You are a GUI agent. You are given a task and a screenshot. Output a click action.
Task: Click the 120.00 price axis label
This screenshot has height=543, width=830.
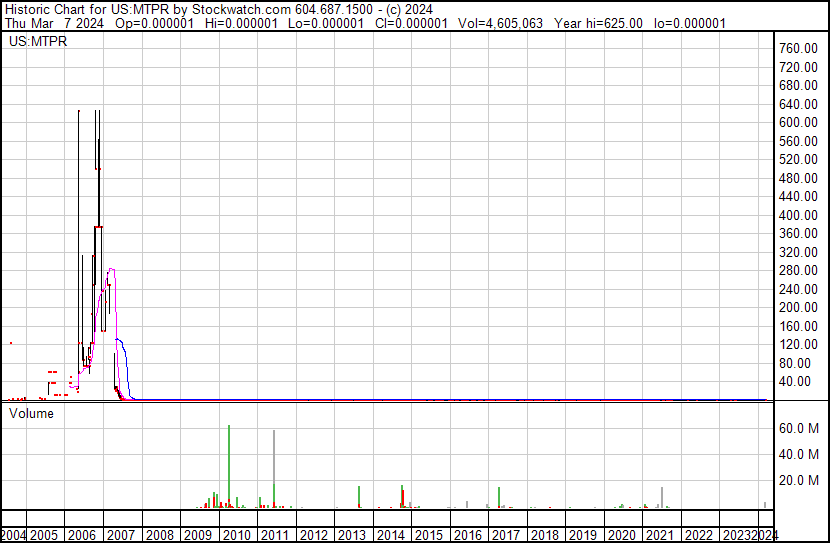798,345
